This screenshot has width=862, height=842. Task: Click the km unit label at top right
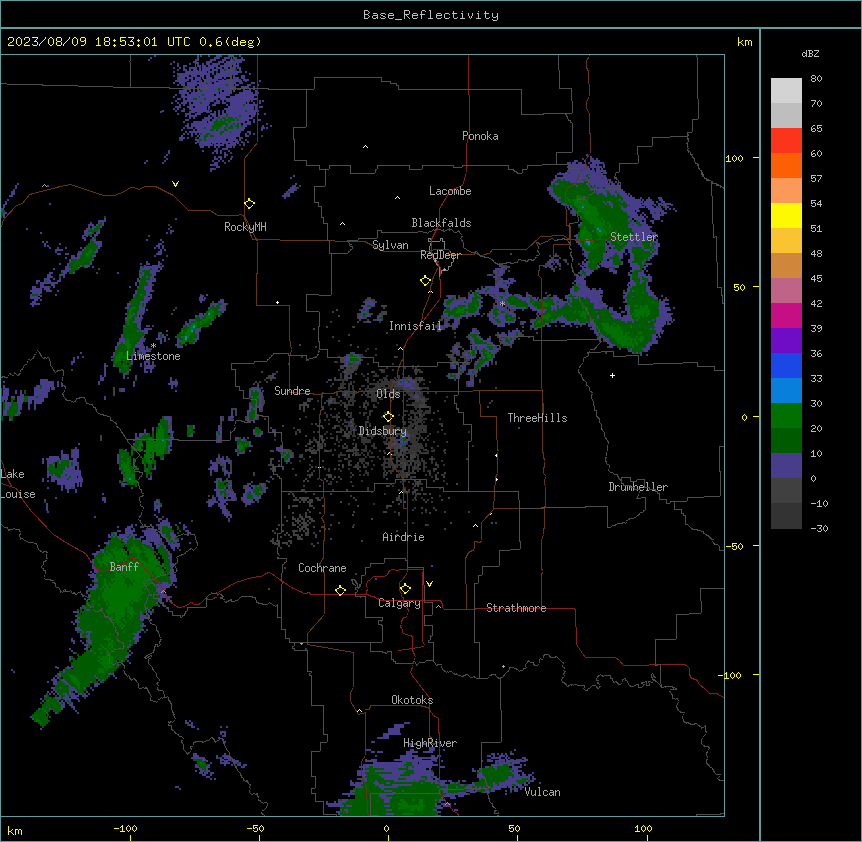(x=744, y=42)
